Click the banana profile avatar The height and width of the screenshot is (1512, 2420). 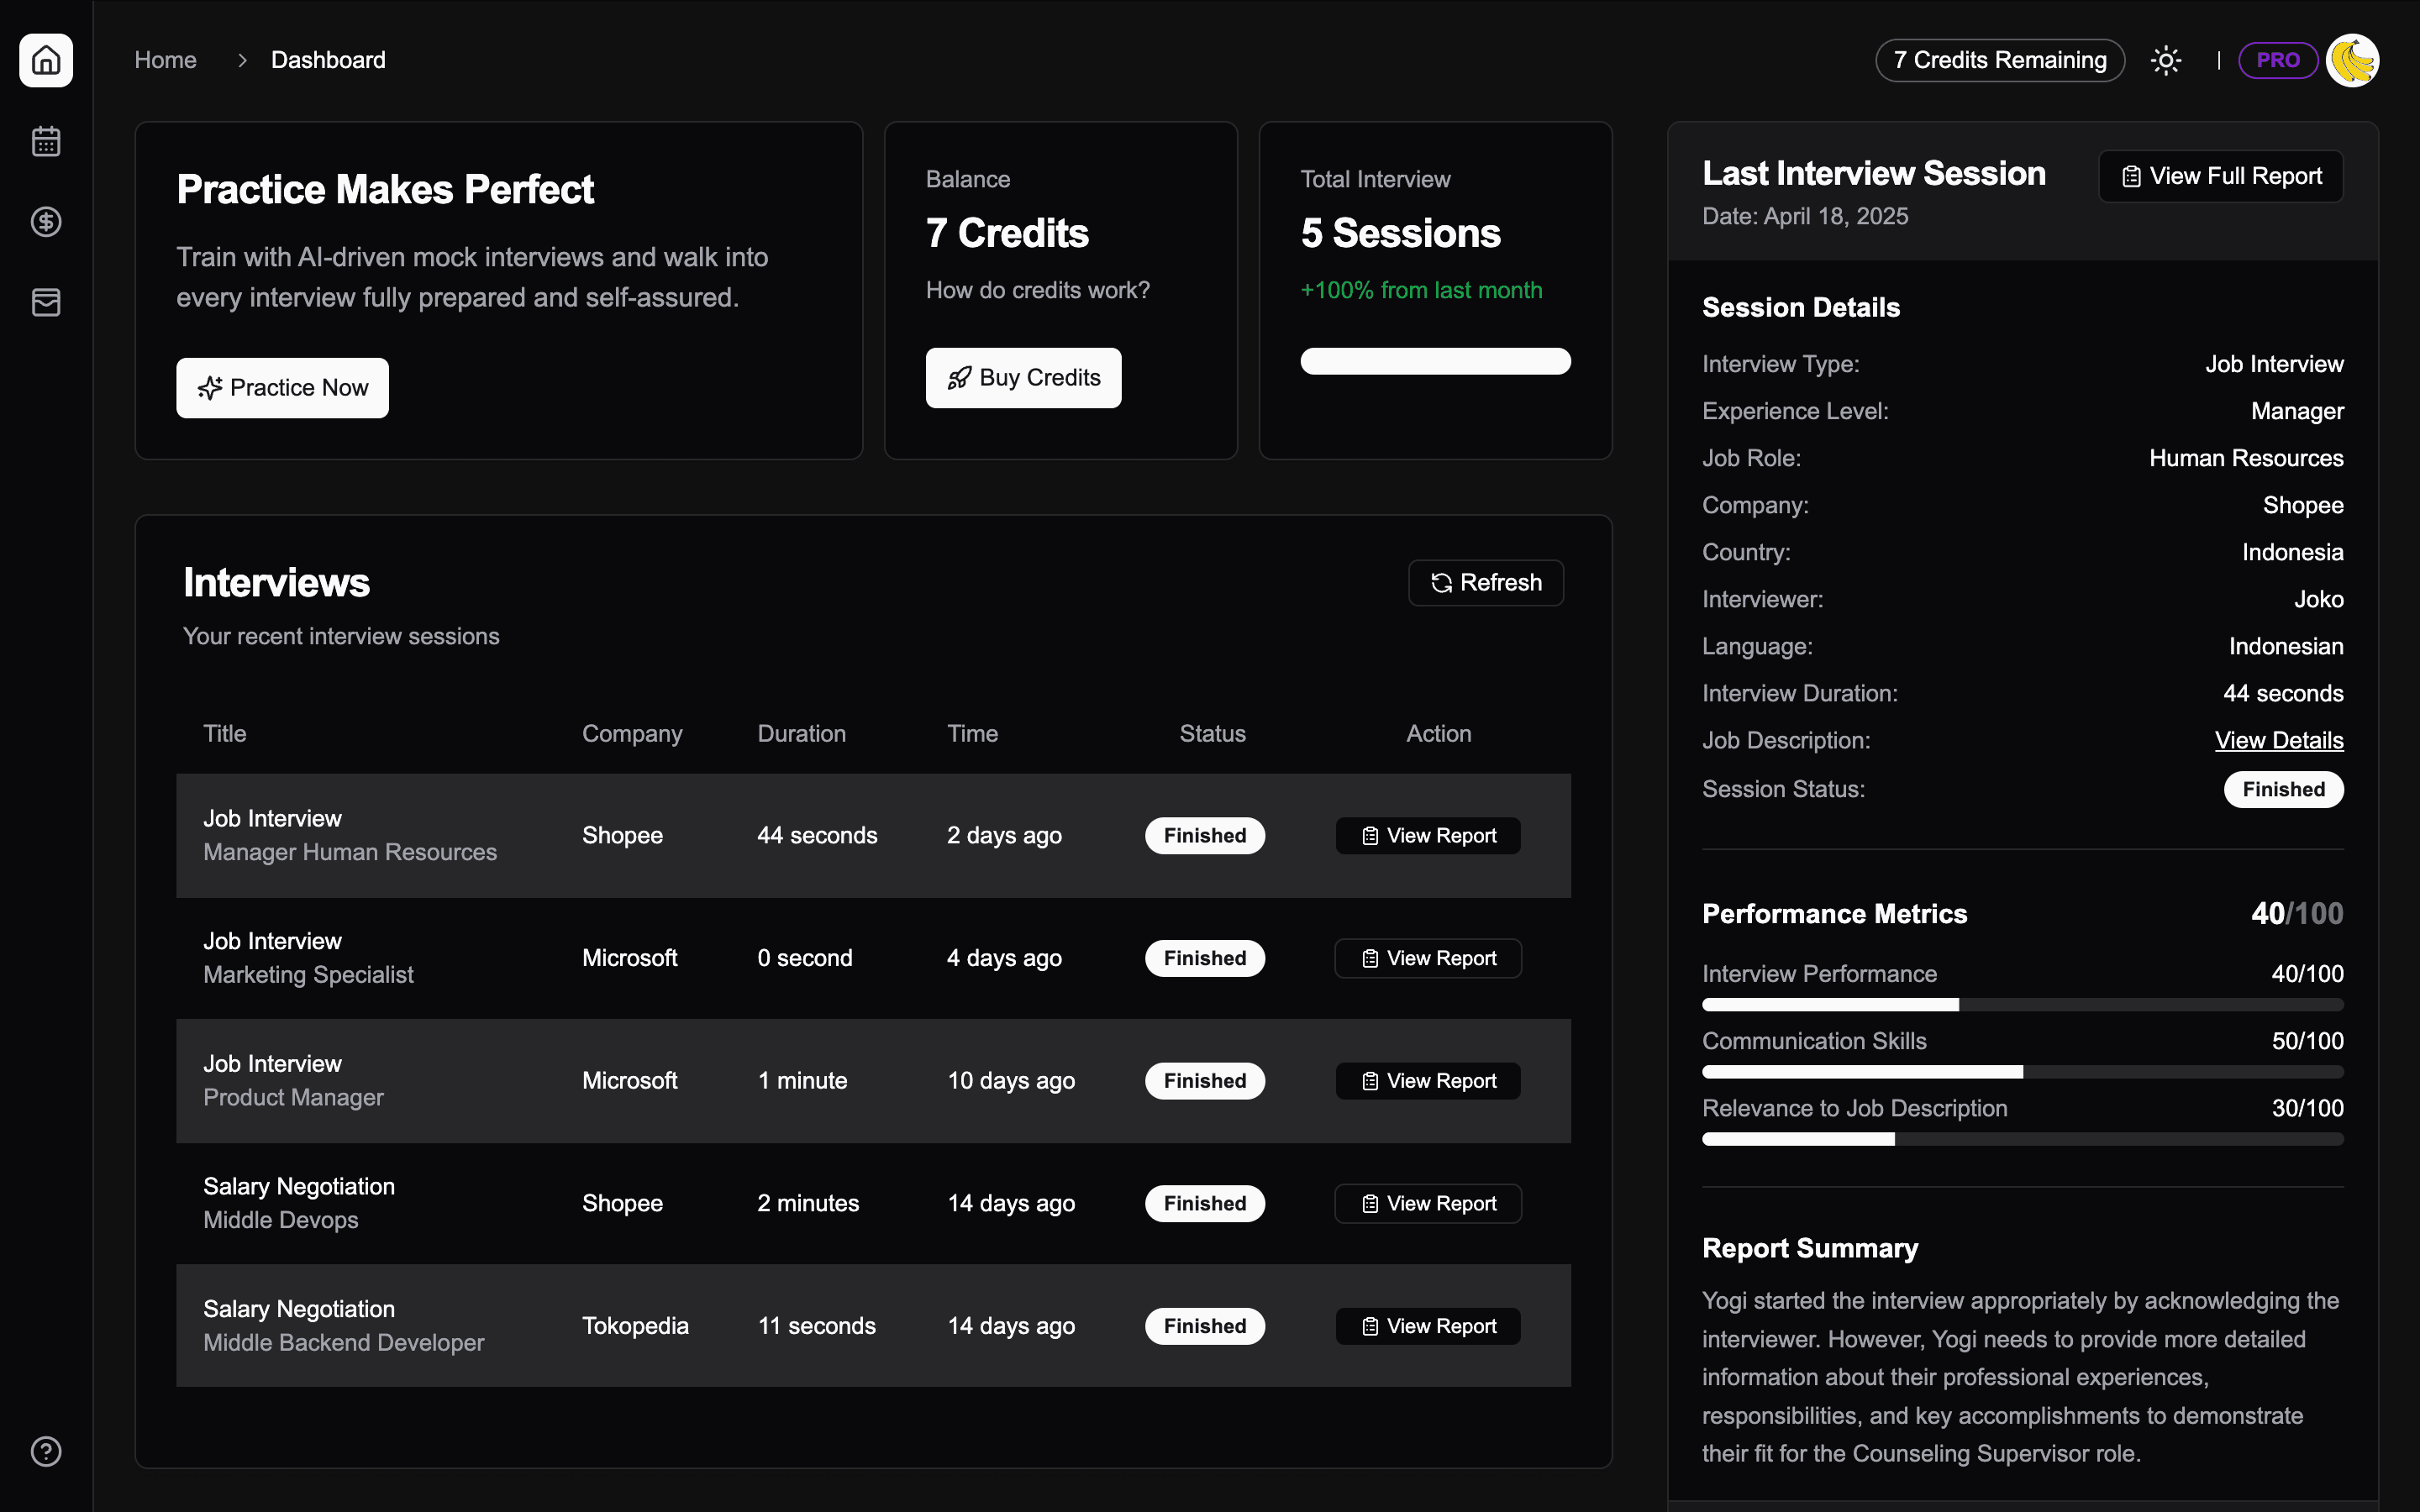point(2353,60)
